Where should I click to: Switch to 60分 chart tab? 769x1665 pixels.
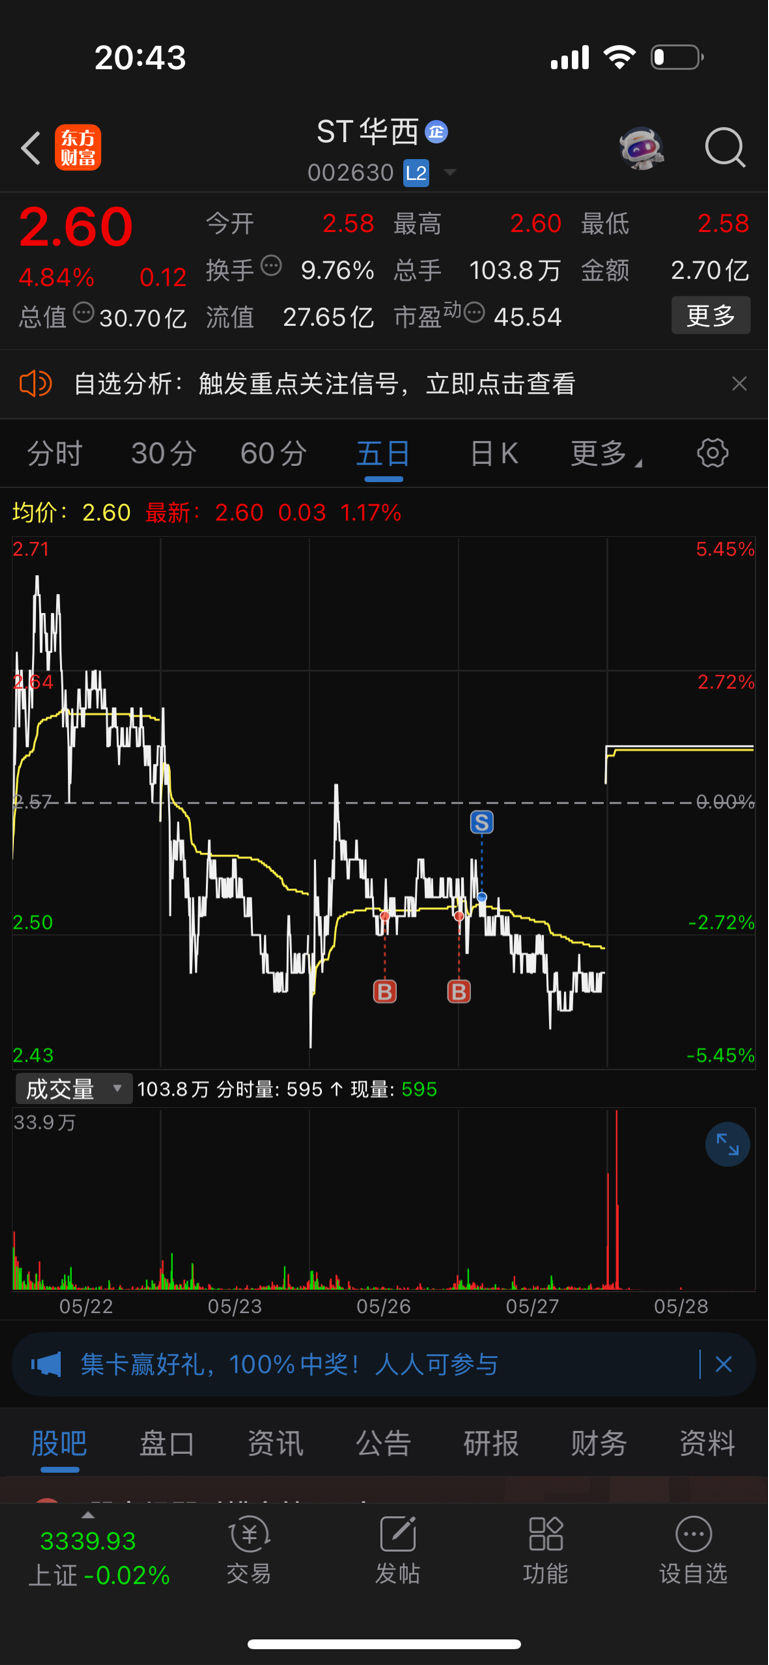pyautogui.click(x=274, y=454)
